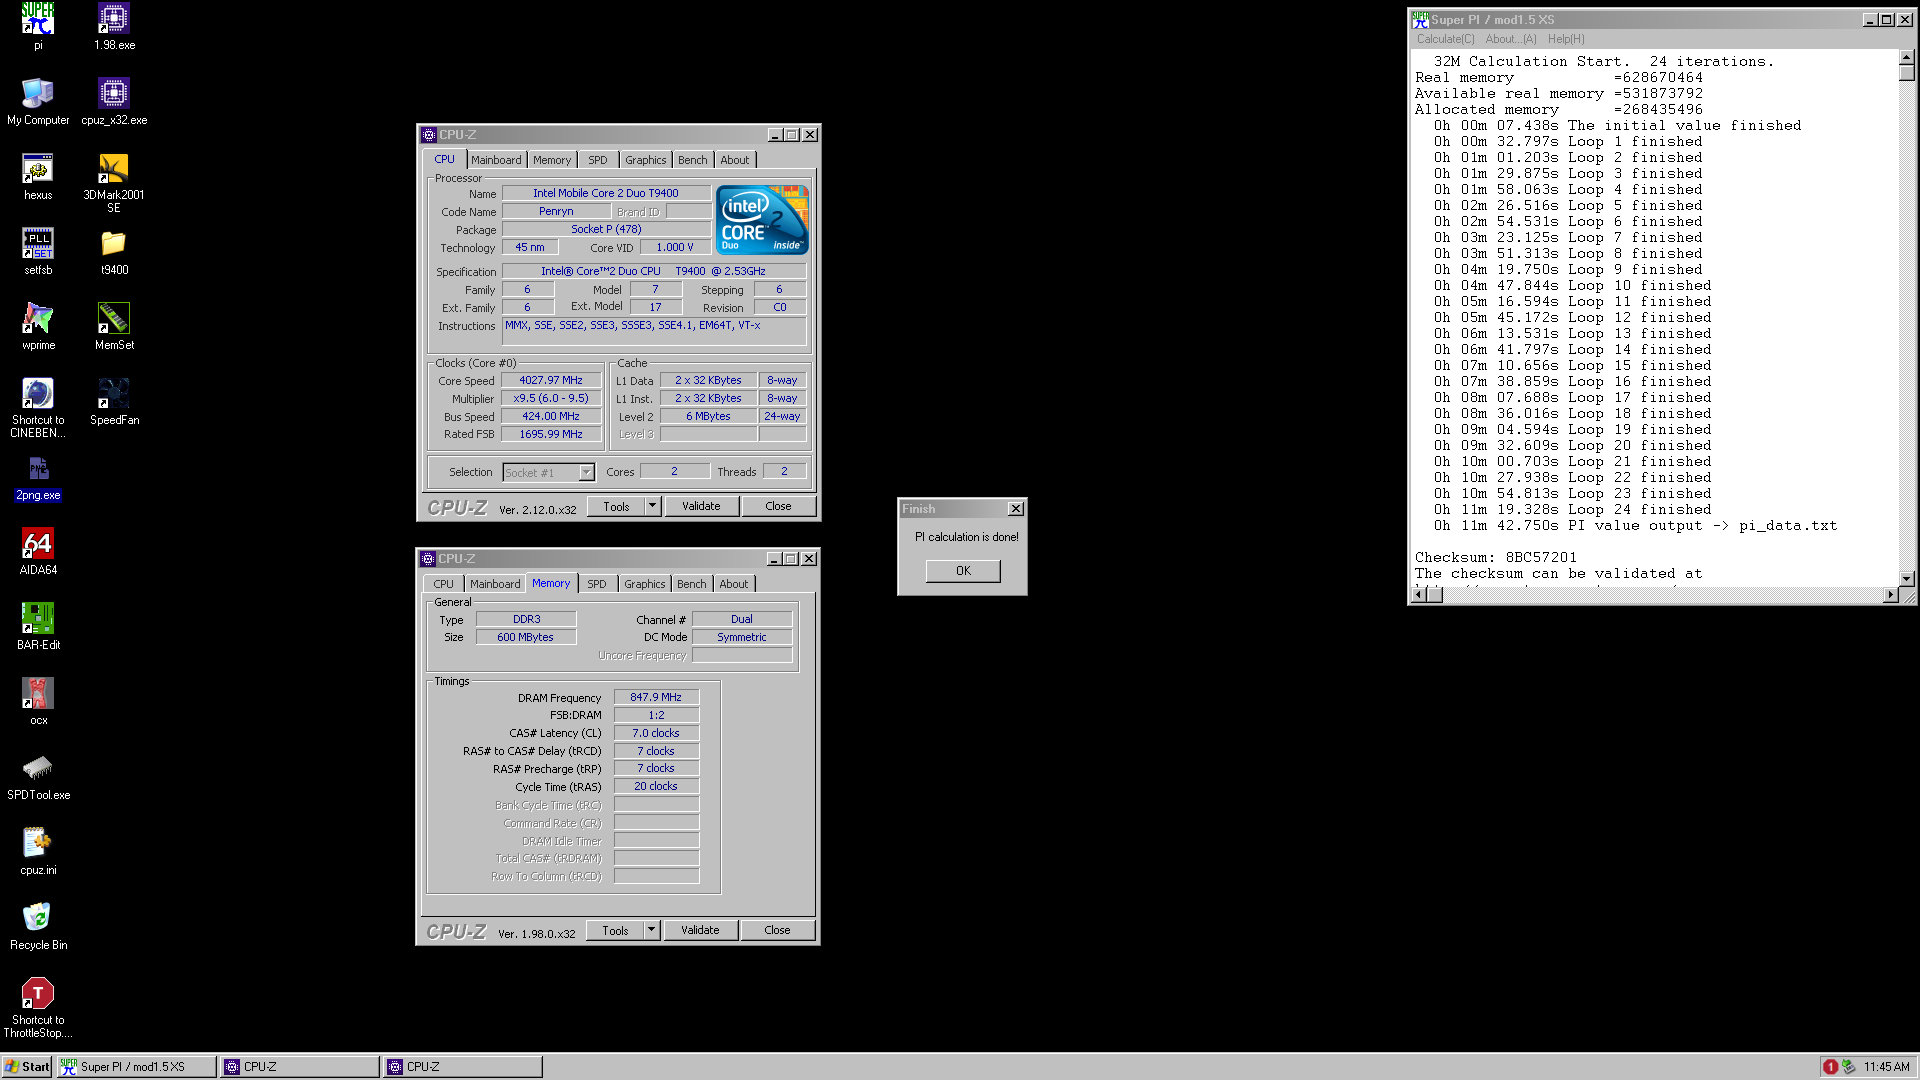Click Tools button in CPU-Z 1.98.0
The height and width of the screenshot is (1080, 1920).
coord(615,930)
